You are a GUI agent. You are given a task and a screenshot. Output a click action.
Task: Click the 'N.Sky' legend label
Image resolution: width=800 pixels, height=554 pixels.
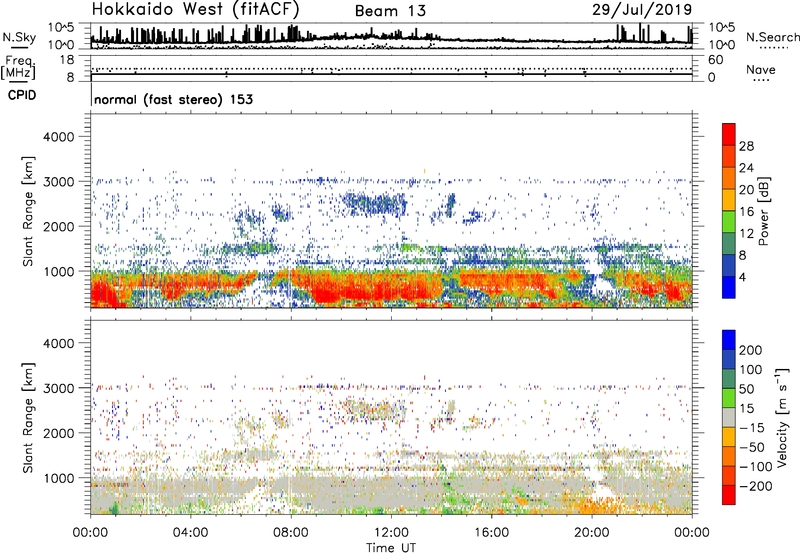point(19,37)
